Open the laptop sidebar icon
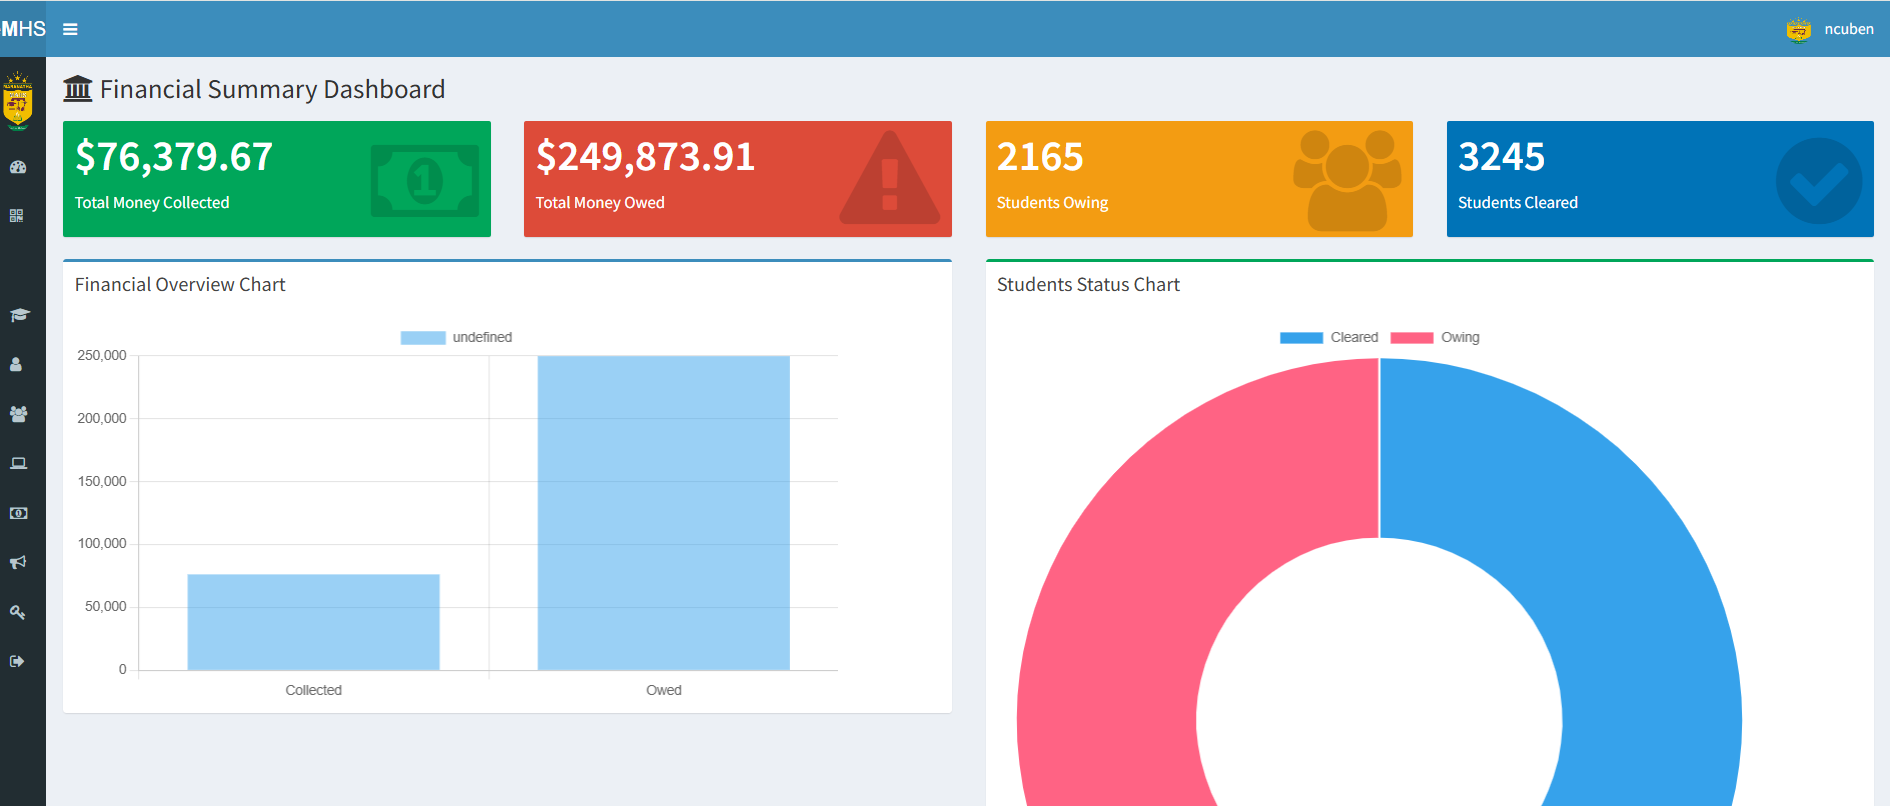 [x=18, y=463]
